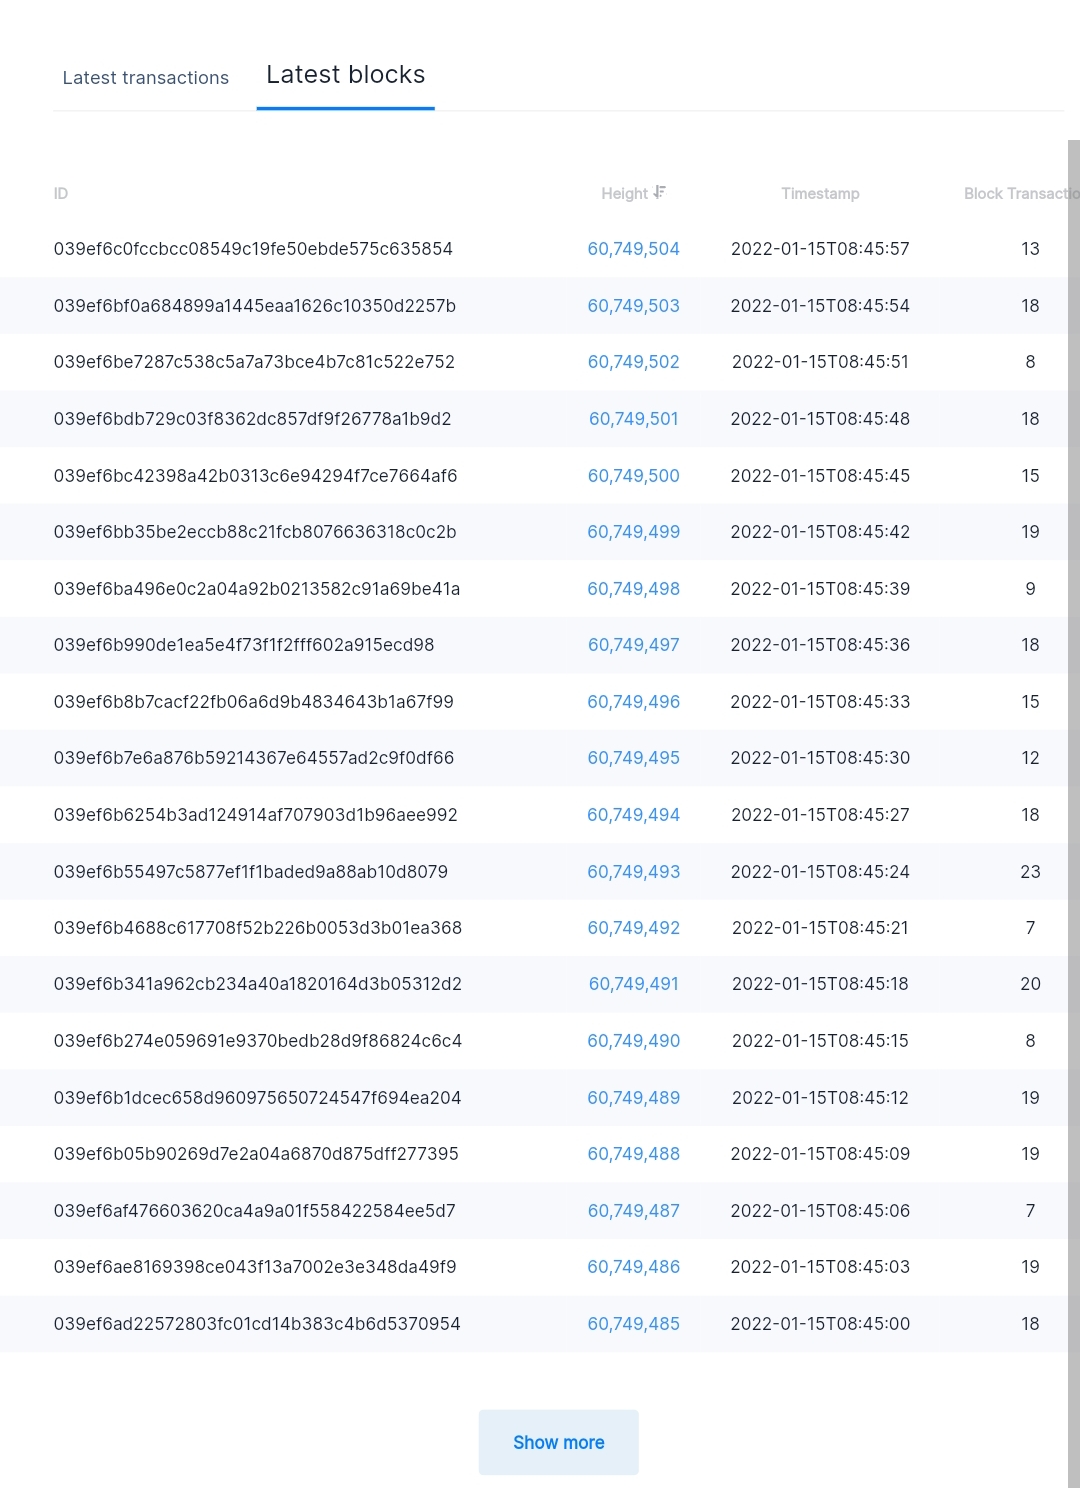This screenshot has width=1080, height=1488.
Task: Click transaction count 12 in block 60,749,495 row
Action: (x=1030, y=758)
